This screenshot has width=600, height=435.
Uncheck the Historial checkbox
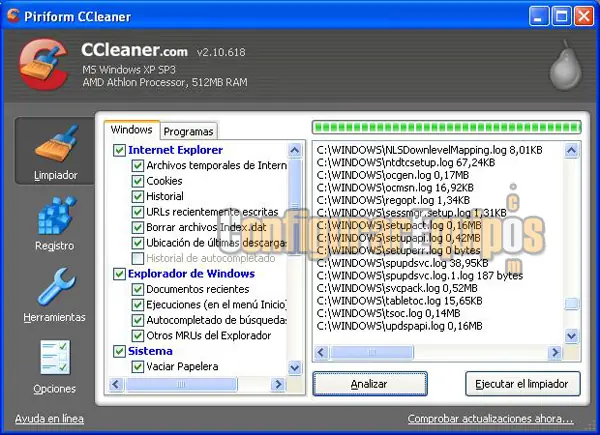coord(137,196)
